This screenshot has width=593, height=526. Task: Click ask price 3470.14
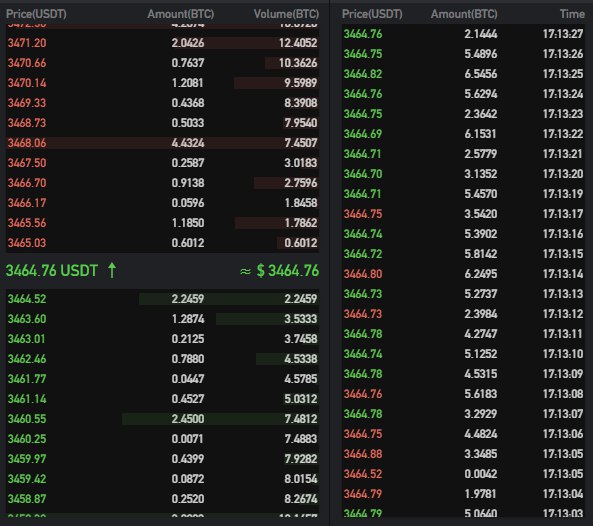27,83
